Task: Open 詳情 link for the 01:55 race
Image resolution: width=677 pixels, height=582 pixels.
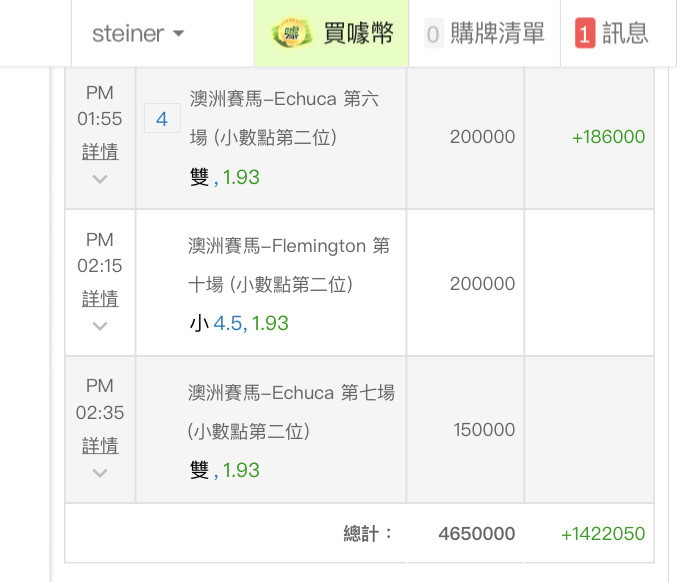Action: tap(100, 152)
